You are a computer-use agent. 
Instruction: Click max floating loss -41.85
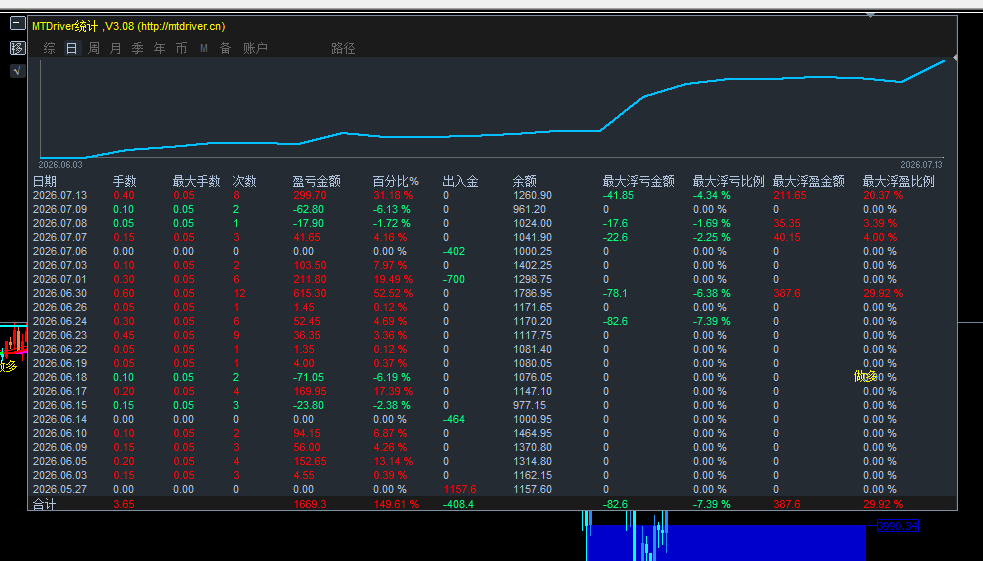pos(618,196)
